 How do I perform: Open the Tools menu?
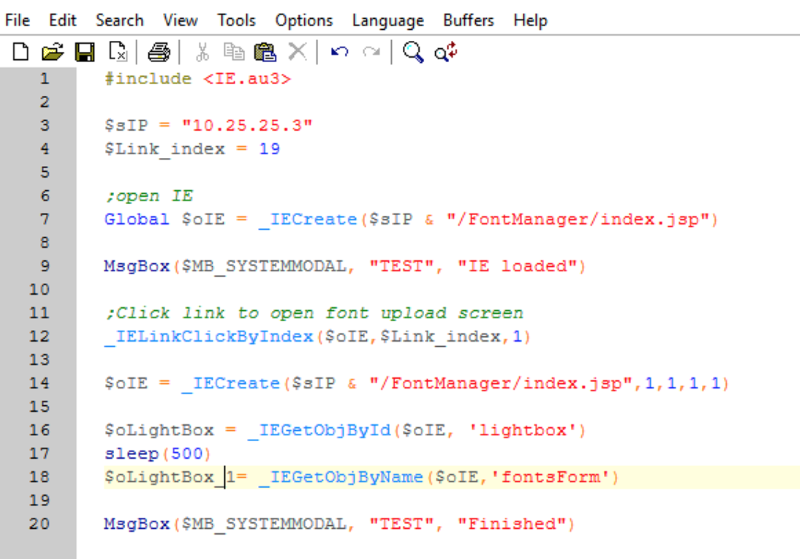pos(236,20)
